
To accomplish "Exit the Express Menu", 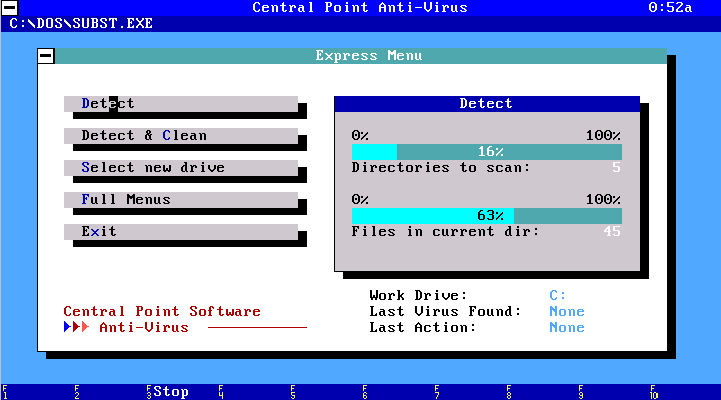I will point(181,231).
